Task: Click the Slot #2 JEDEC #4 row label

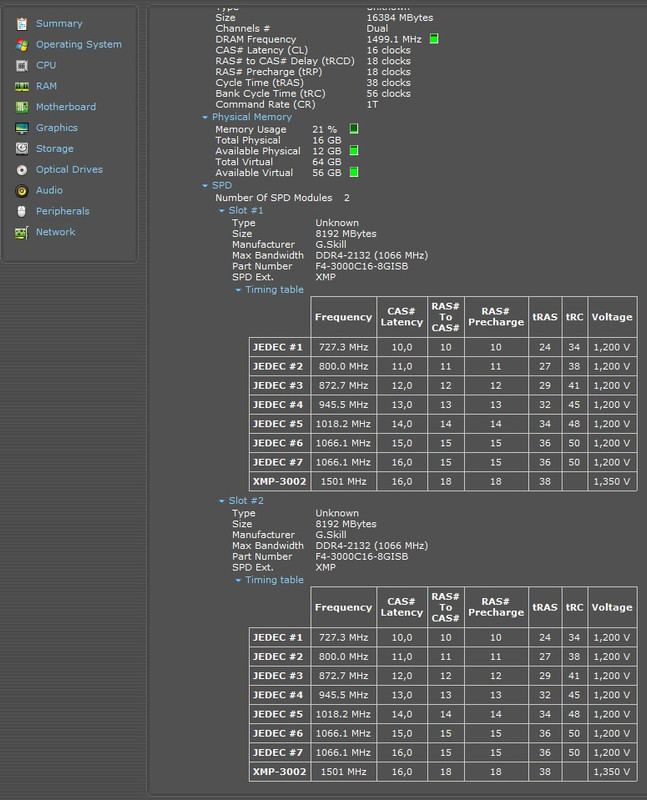Action: tap(280, 695)
